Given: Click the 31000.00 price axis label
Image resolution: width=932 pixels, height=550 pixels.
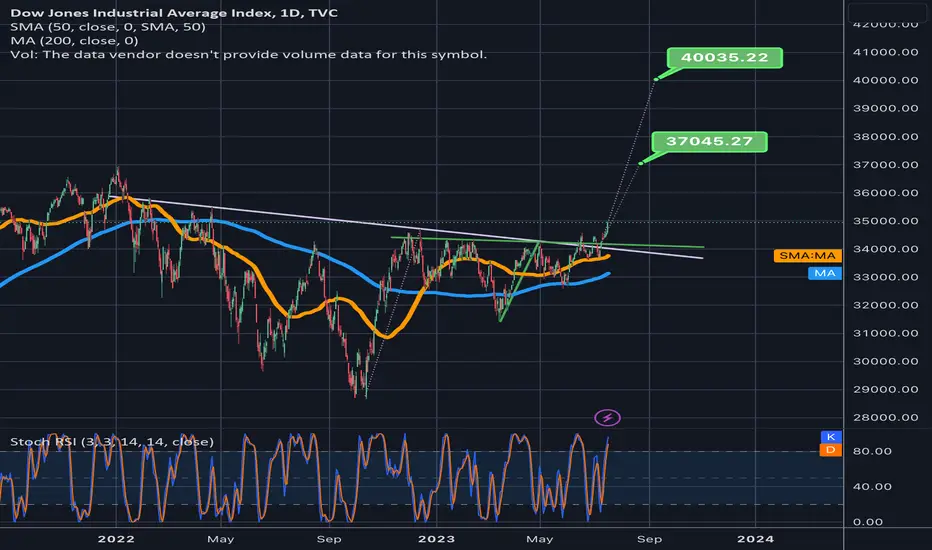Looking at the screenshot, I should pyautogui.click(x=886, y=334).
